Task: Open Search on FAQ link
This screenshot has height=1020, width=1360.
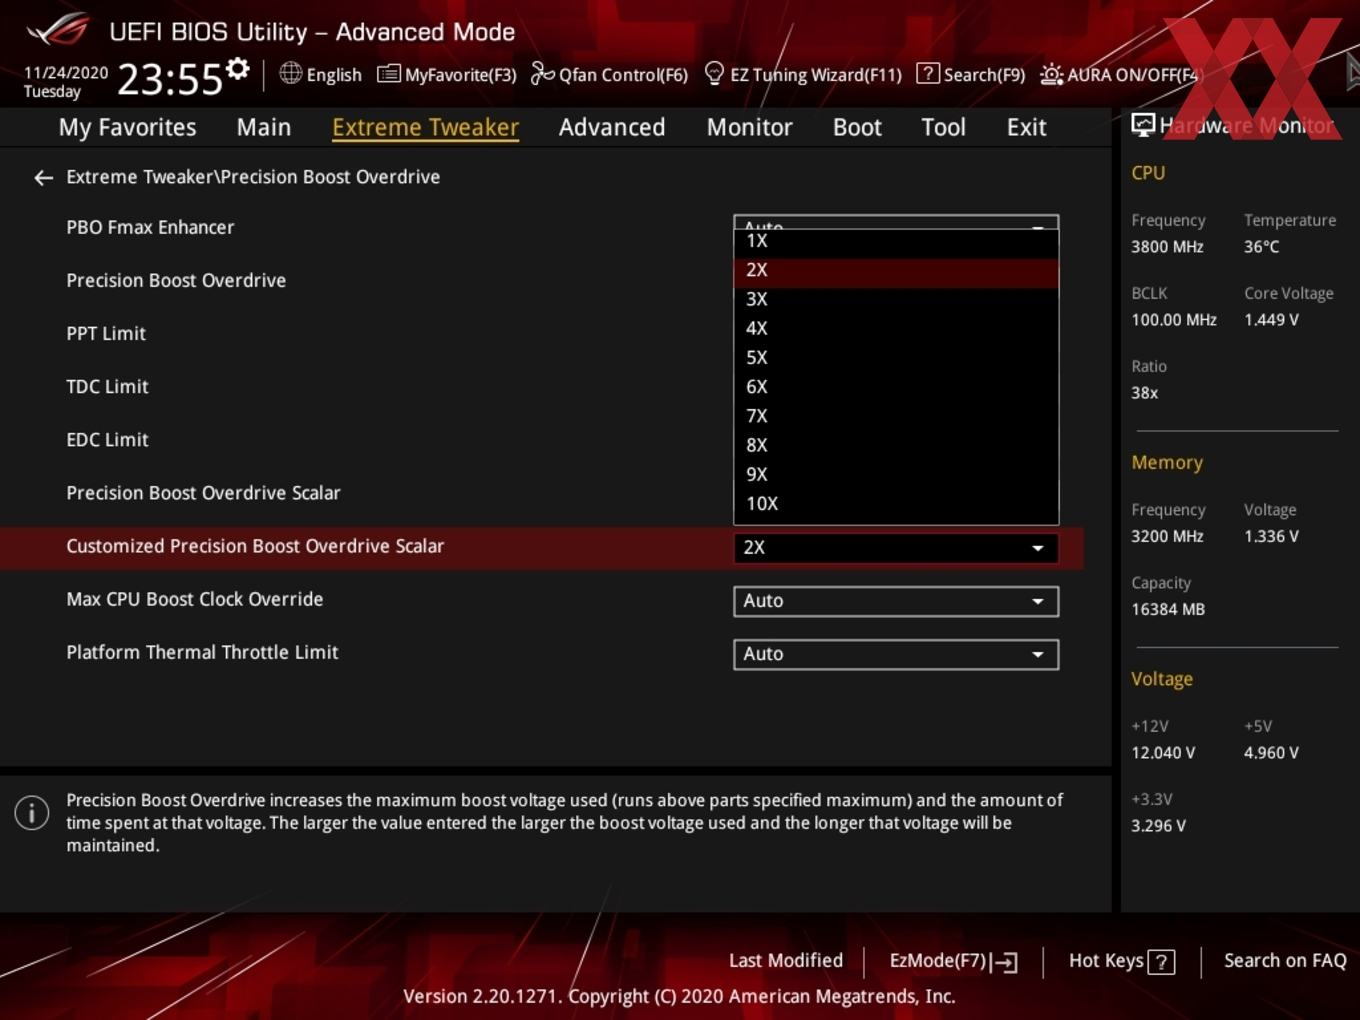Action: coord(1285,960)
